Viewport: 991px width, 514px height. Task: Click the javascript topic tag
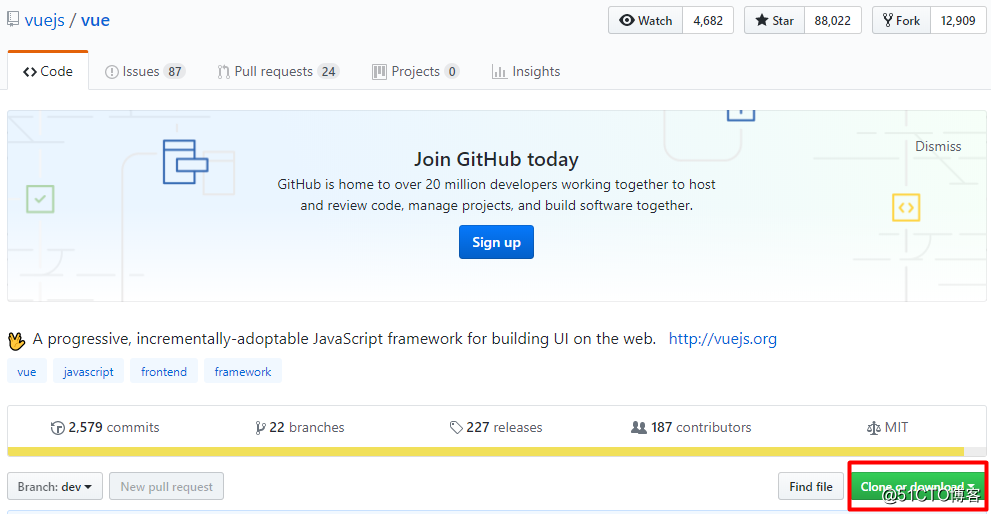[x=88, y=372]
